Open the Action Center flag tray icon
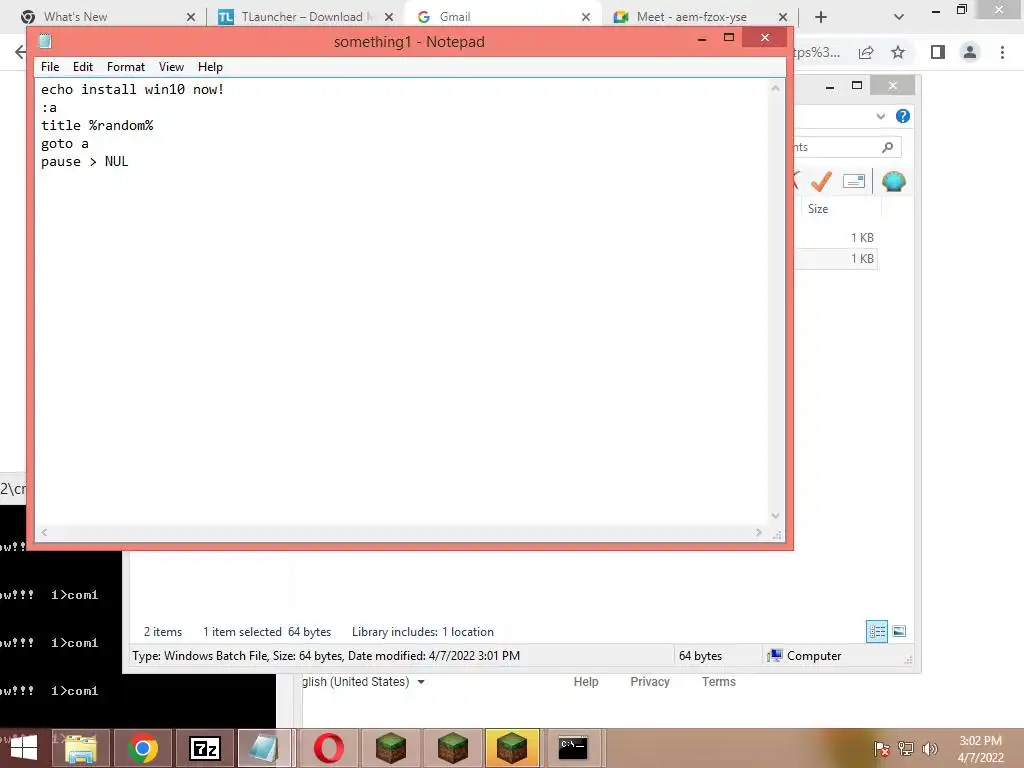Screen dimensions: 1024x768 click(881, 748)
